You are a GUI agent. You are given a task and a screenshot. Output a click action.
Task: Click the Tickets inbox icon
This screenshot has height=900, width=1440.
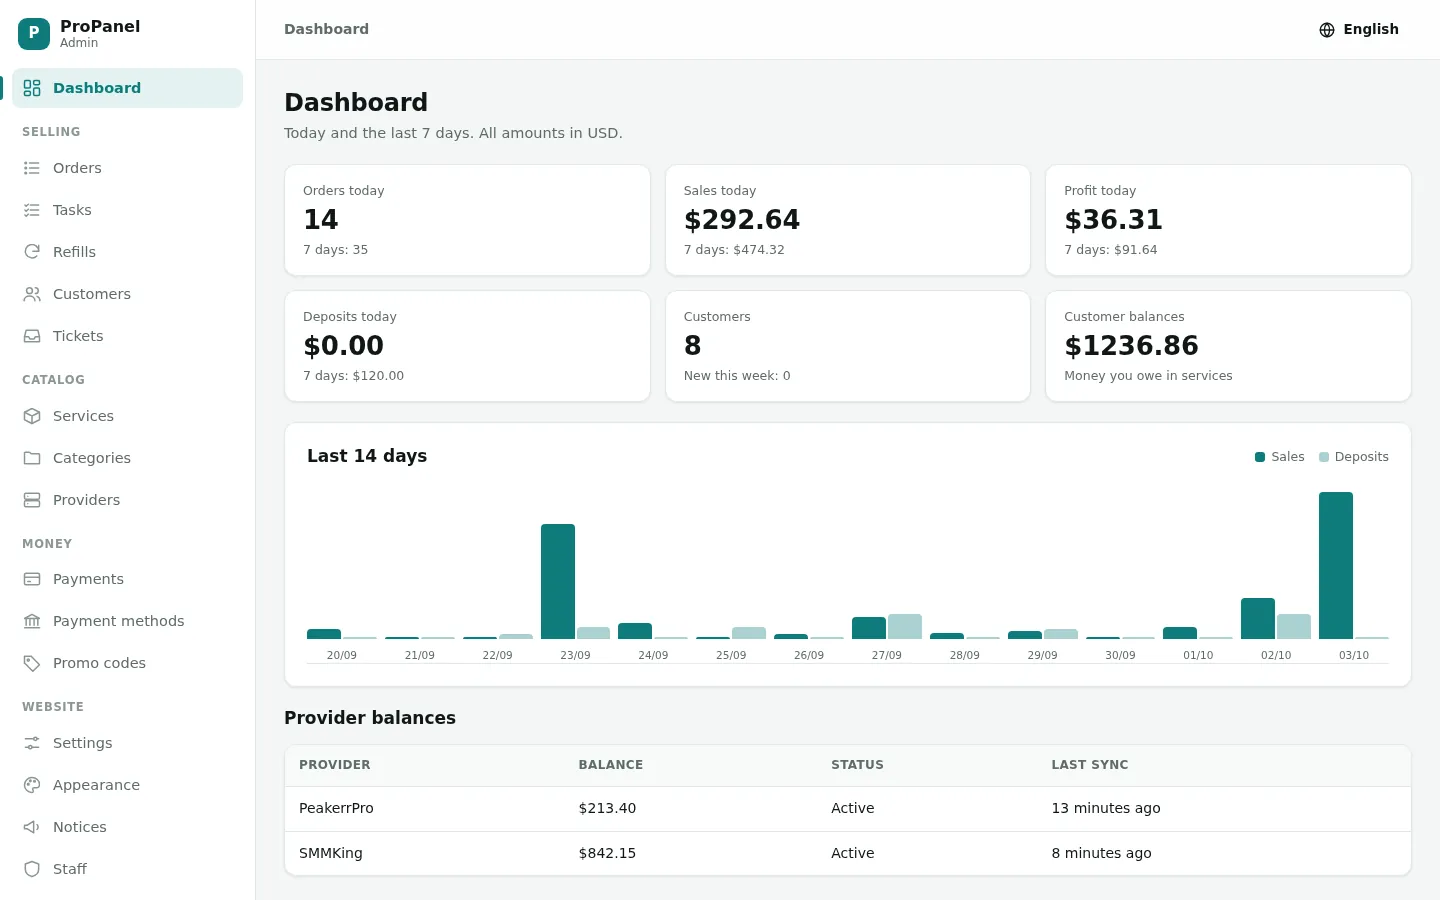point(32,336)
